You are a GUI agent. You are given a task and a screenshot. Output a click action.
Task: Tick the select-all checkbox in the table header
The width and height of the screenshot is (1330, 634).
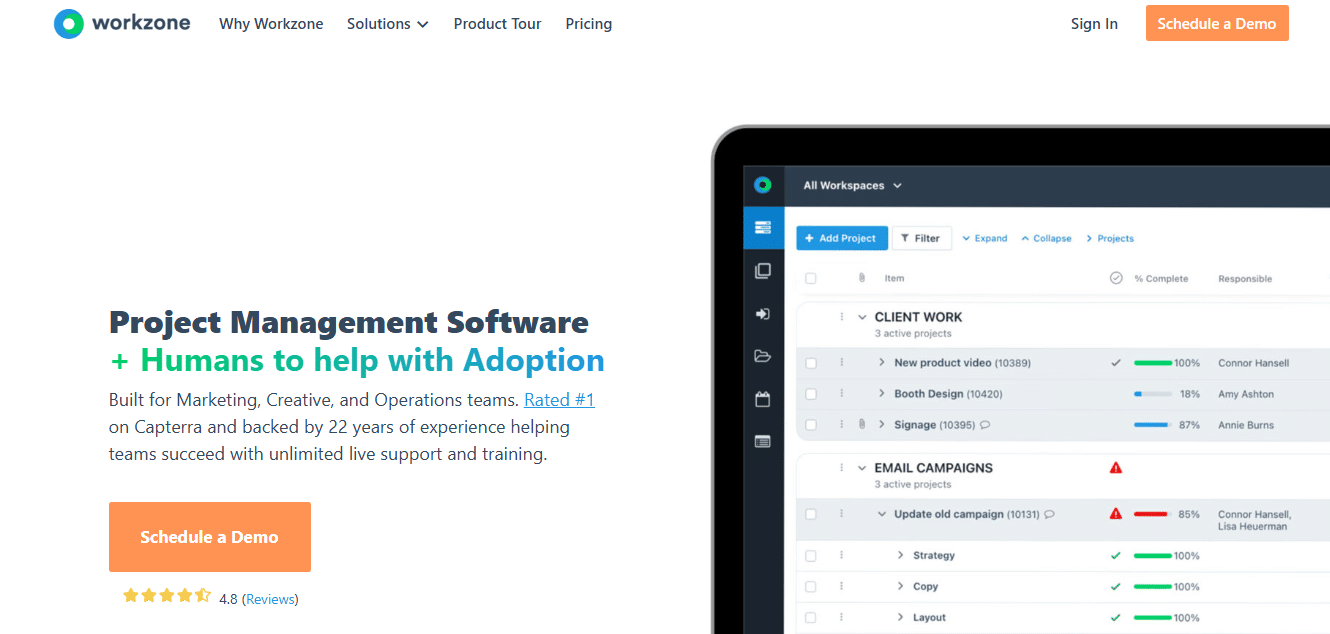pyautogui.click(x=811, y=278)
